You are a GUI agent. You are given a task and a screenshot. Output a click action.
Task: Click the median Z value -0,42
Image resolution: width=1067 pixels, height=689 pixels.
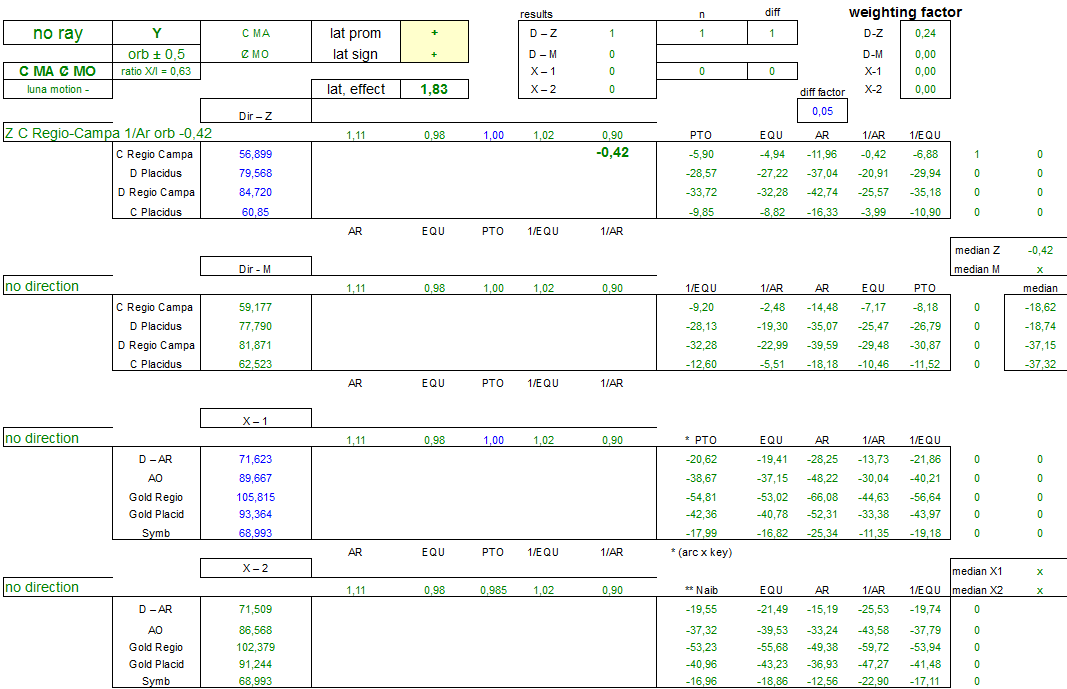click(x=1040, y=250)
